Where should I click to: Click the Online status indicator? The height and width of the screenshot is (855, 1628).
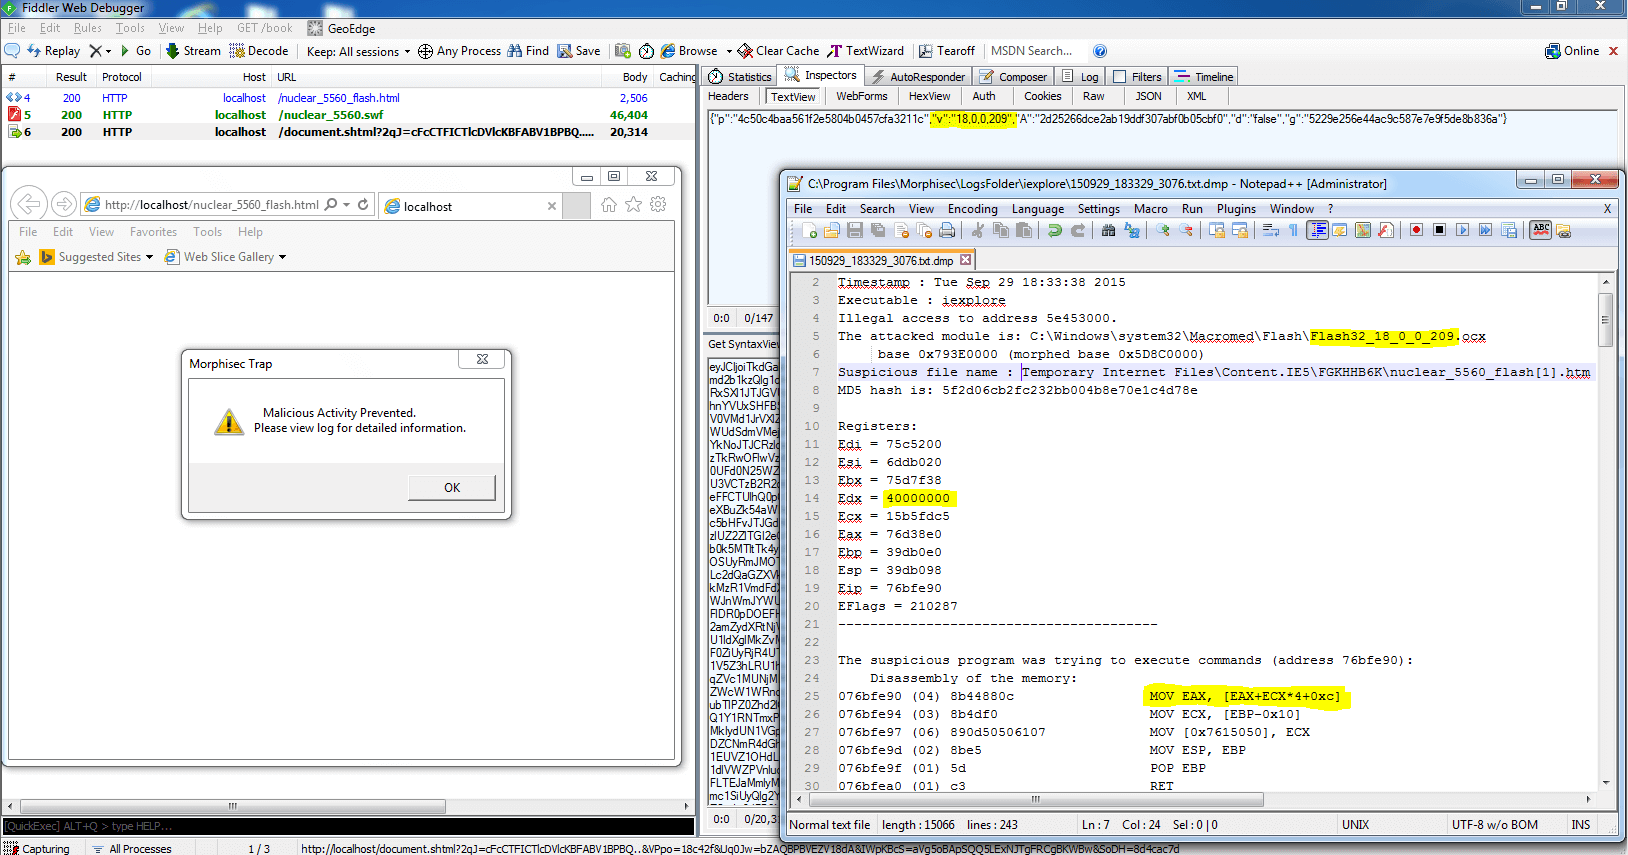[1572, 51]
